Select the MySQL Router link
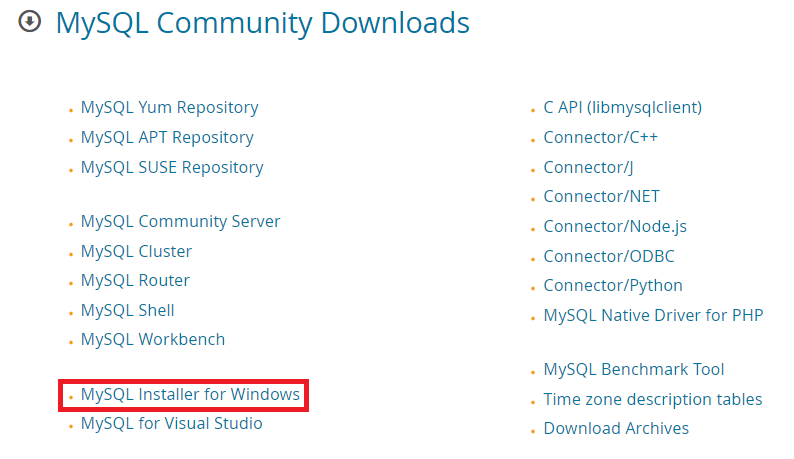Viewport: 794px width, 459px height. click(135, 280)
